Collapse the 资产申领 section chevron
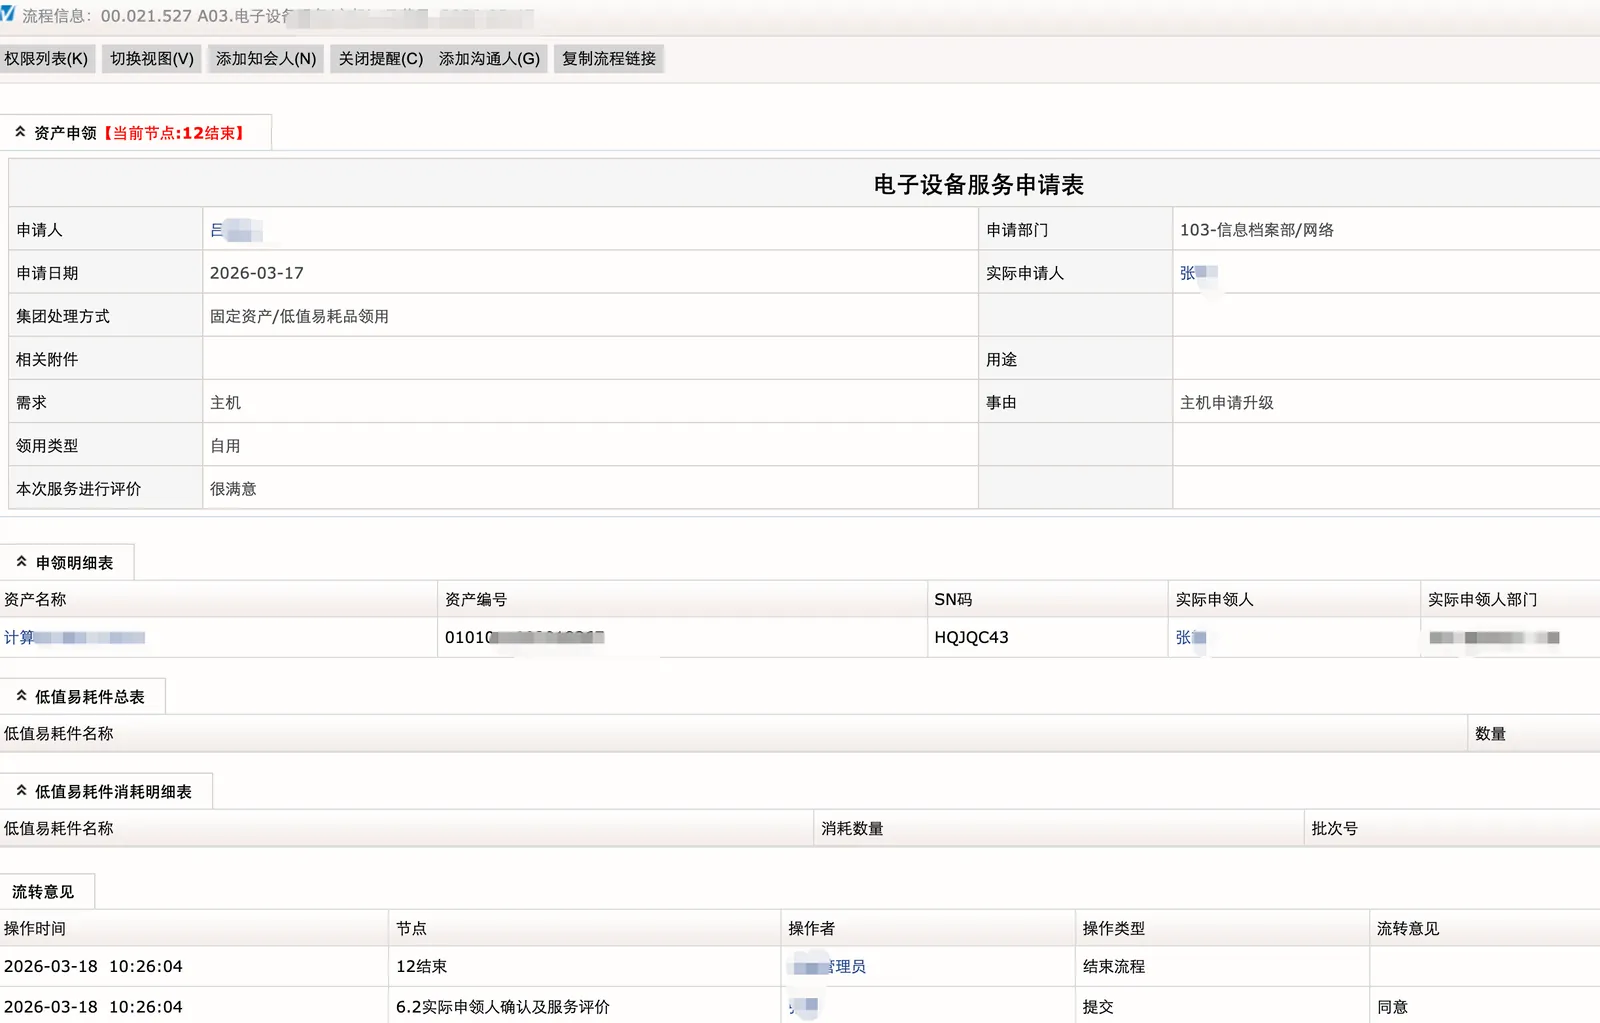Viewport: 1600px width, 1023px height. coord(20,132)
